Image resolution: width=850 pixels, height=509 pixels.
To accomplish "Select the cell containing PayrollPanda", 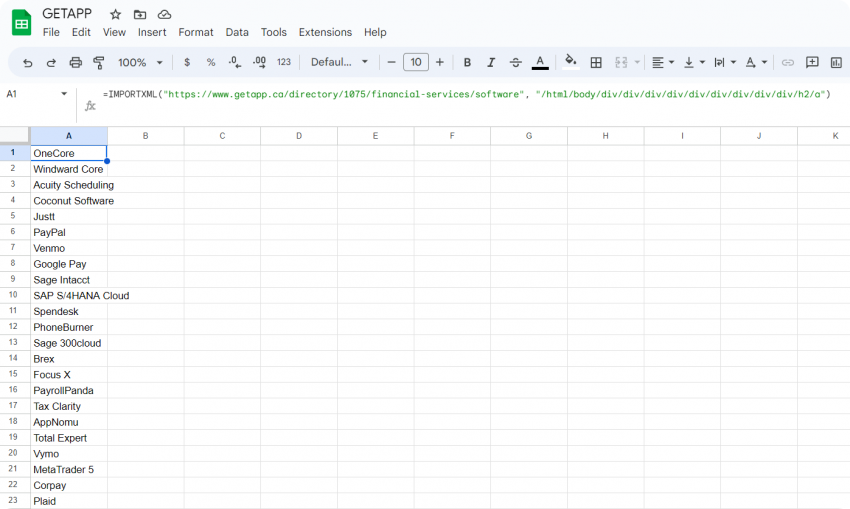I will pyautogui.click(x=69, y=390).
